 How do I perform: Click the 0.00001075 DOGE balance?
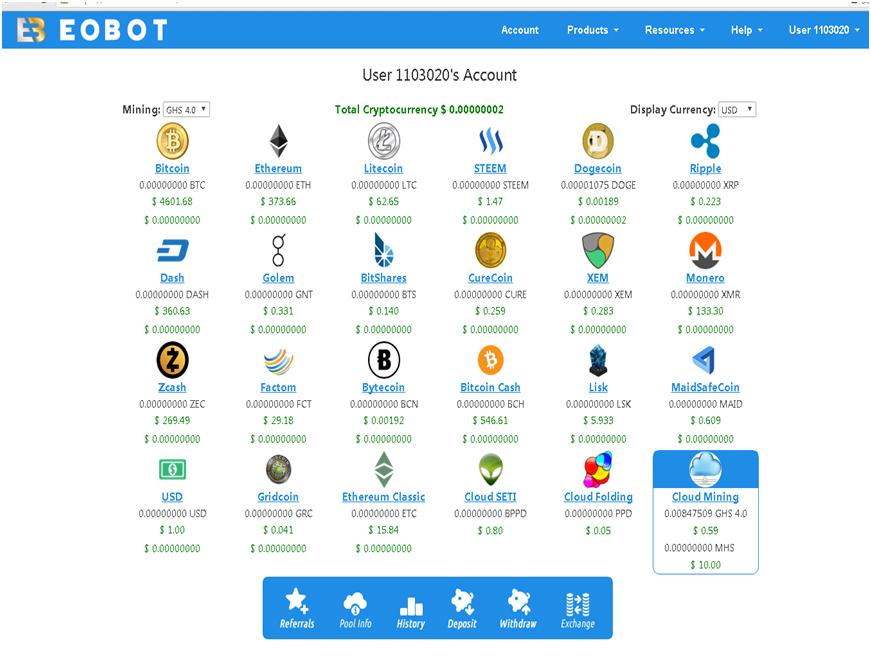tap(598, 185)
